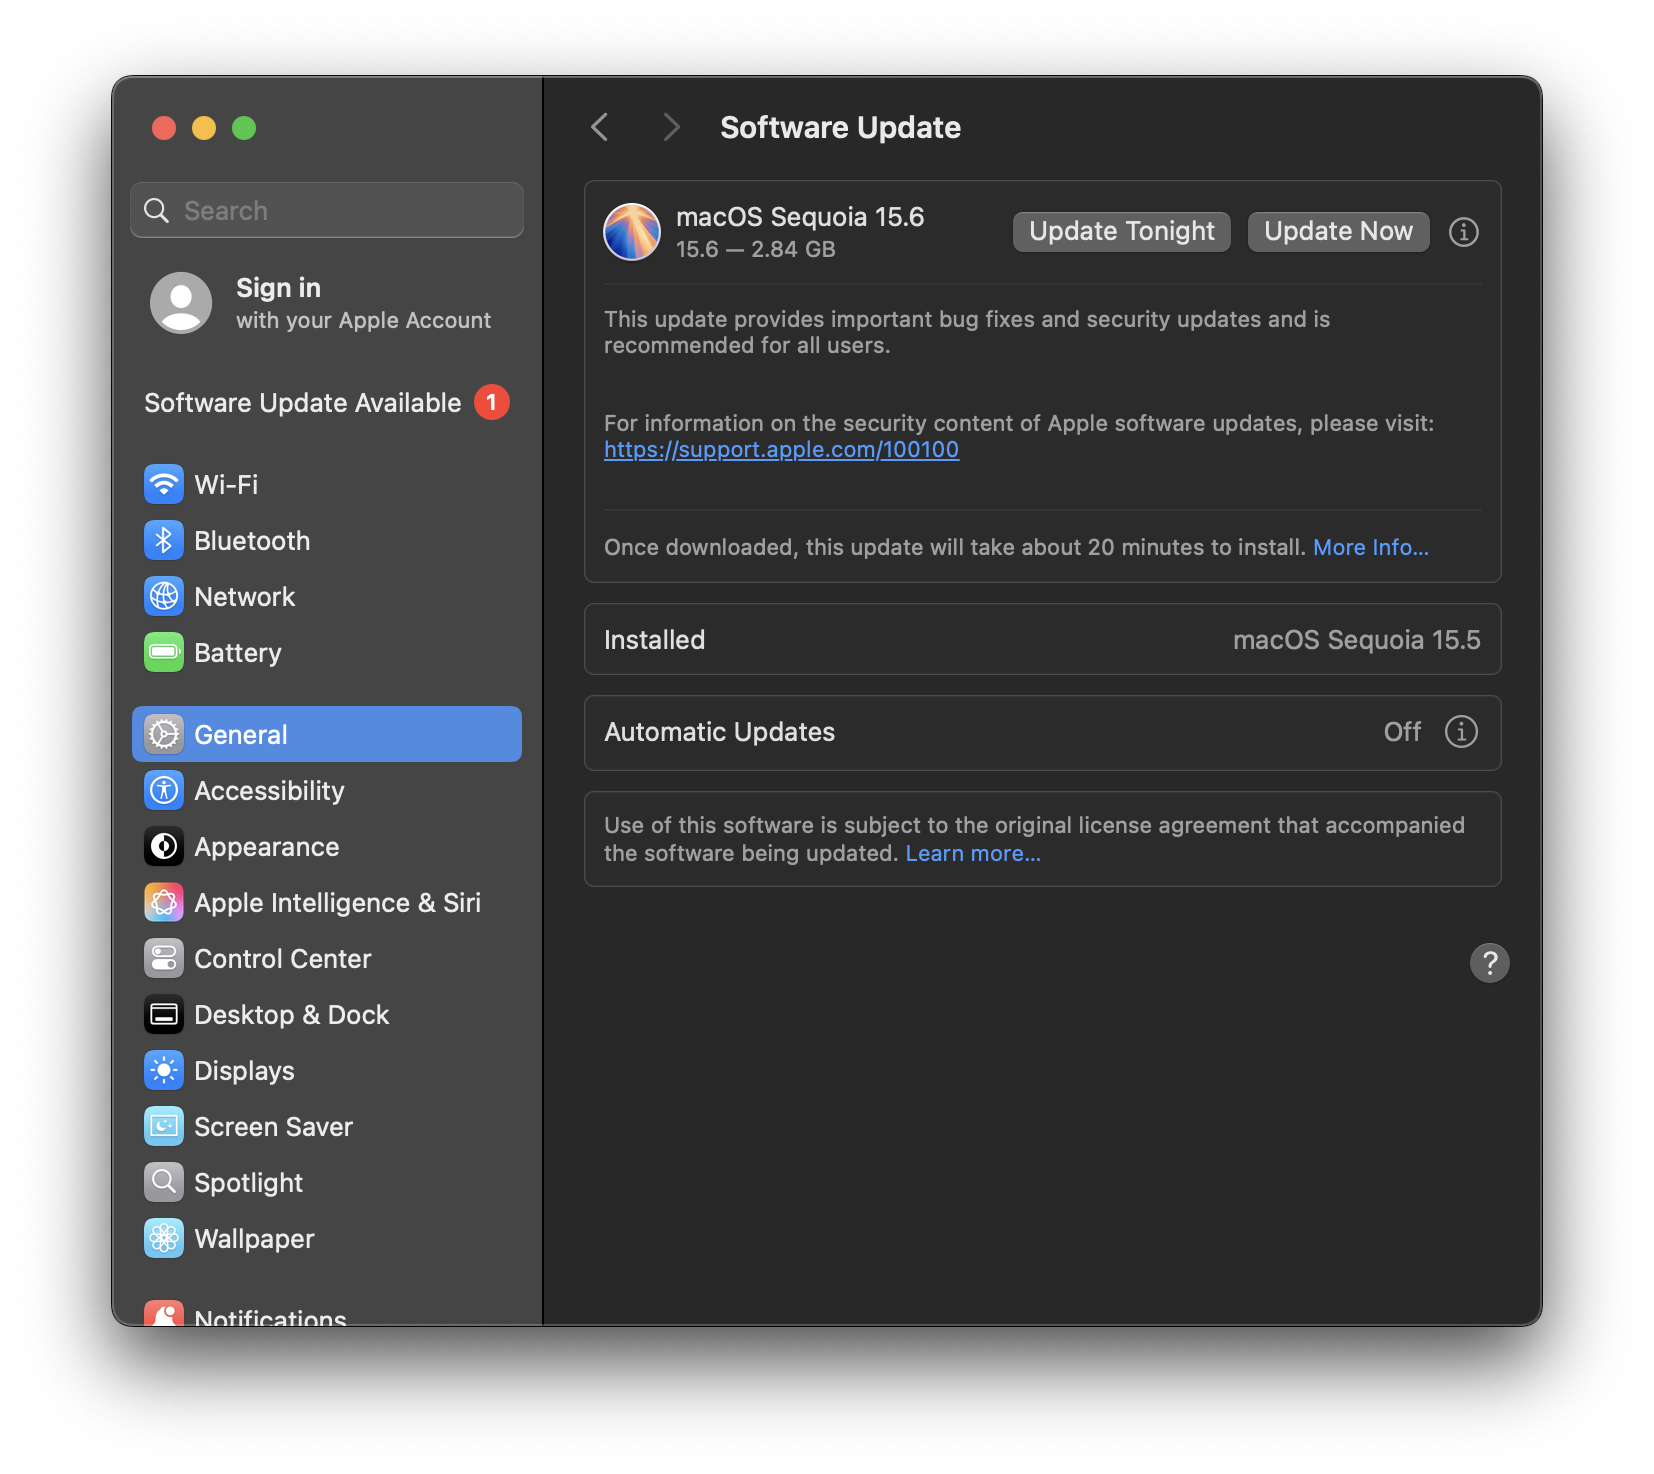
Task: Focus the Search field
Action: point(327,210)
